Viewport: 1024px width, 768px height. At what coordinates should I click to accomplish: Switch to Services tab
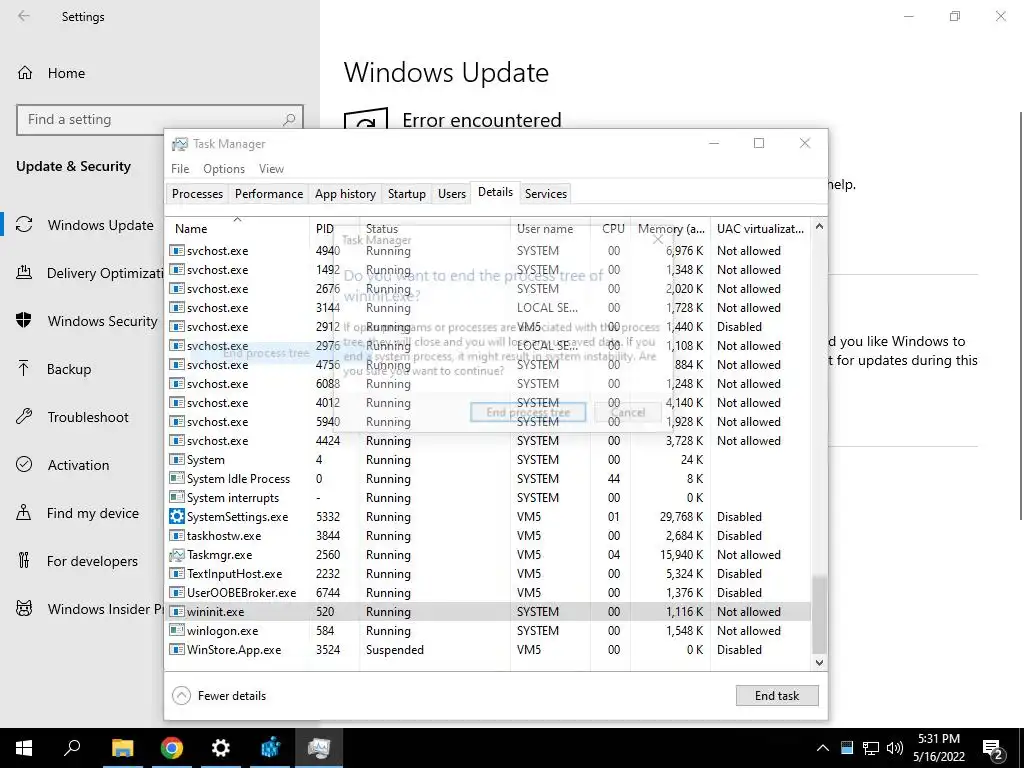click(546, 194)
